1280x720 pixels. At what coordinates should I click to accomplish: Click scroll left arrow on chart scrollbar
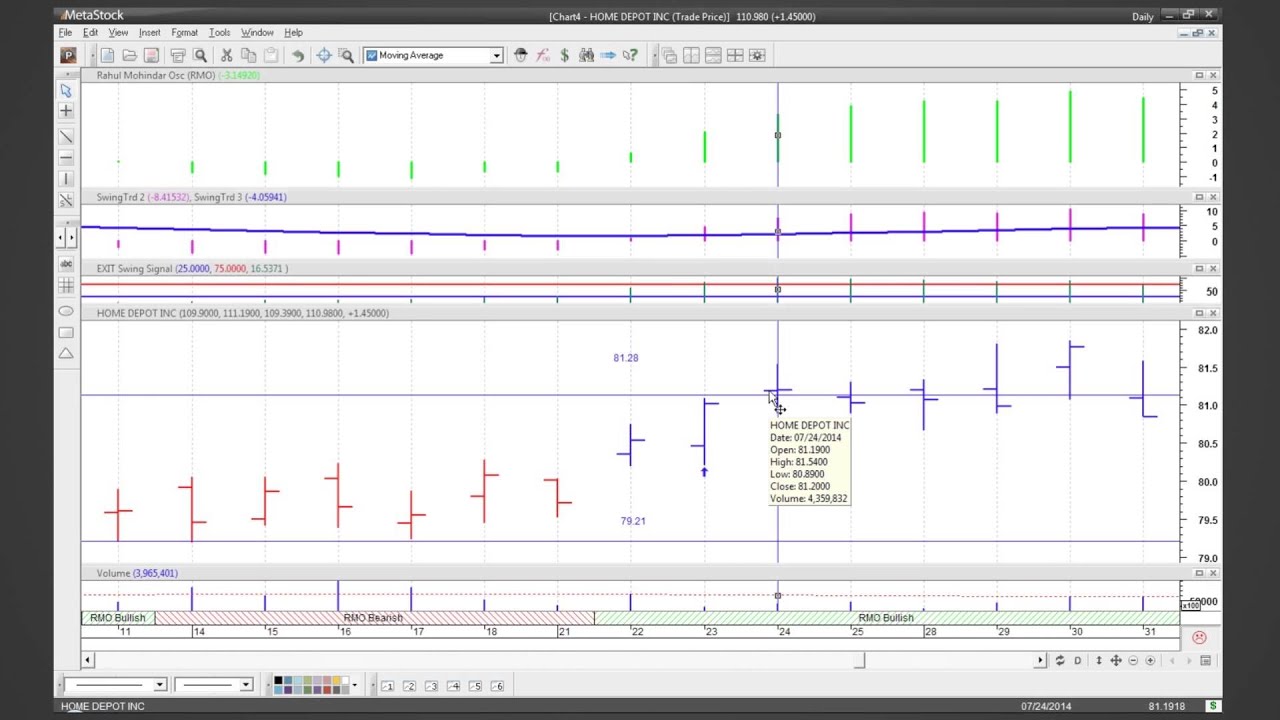87,660
